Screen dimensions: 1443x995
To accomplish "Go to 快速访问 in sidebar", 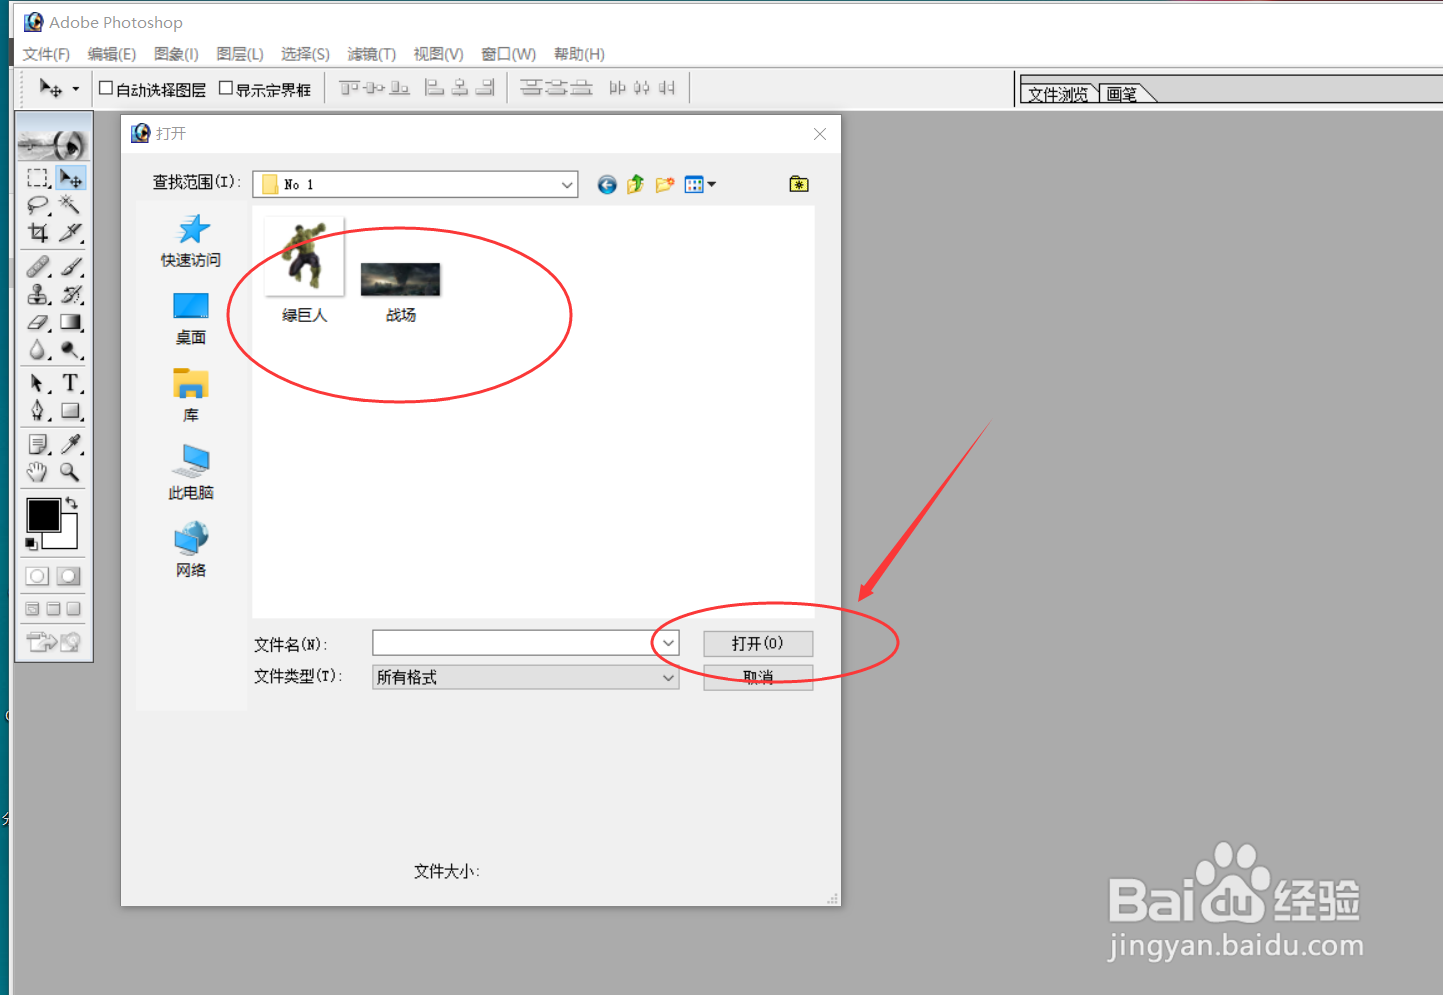I will (x=191, y=241).
